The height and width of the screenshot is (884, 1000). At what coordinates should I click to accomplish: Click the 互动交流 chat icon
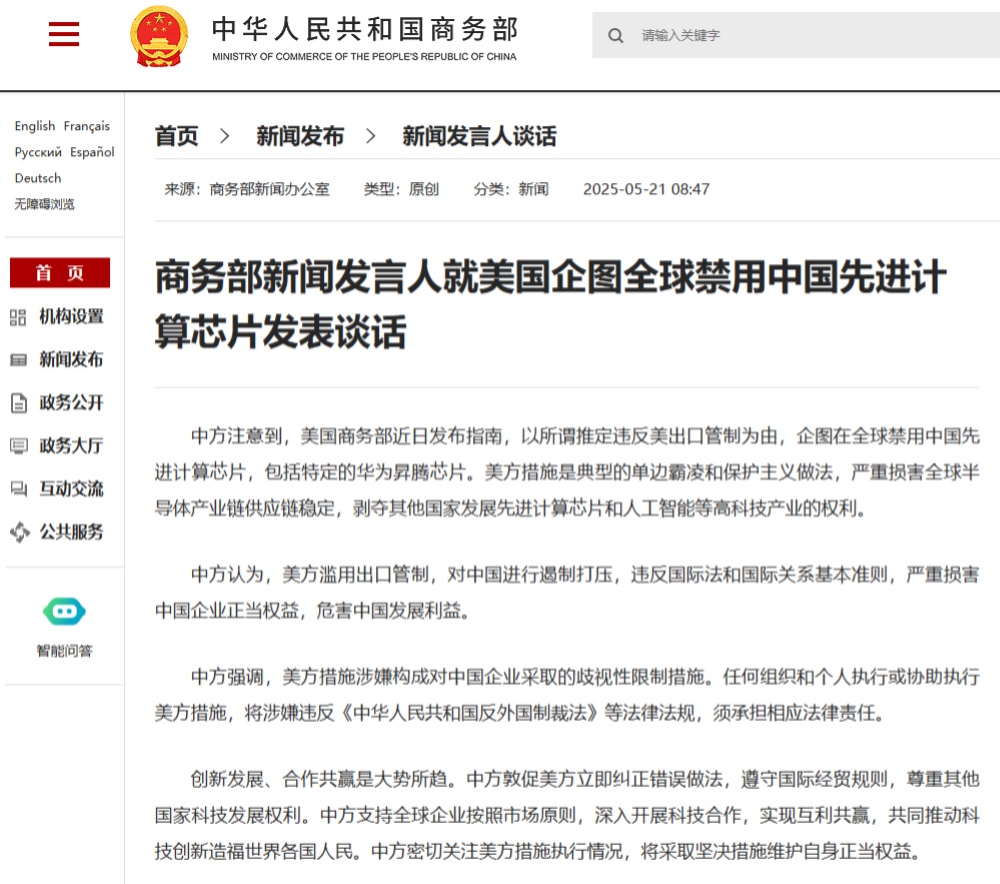(18, 489)
